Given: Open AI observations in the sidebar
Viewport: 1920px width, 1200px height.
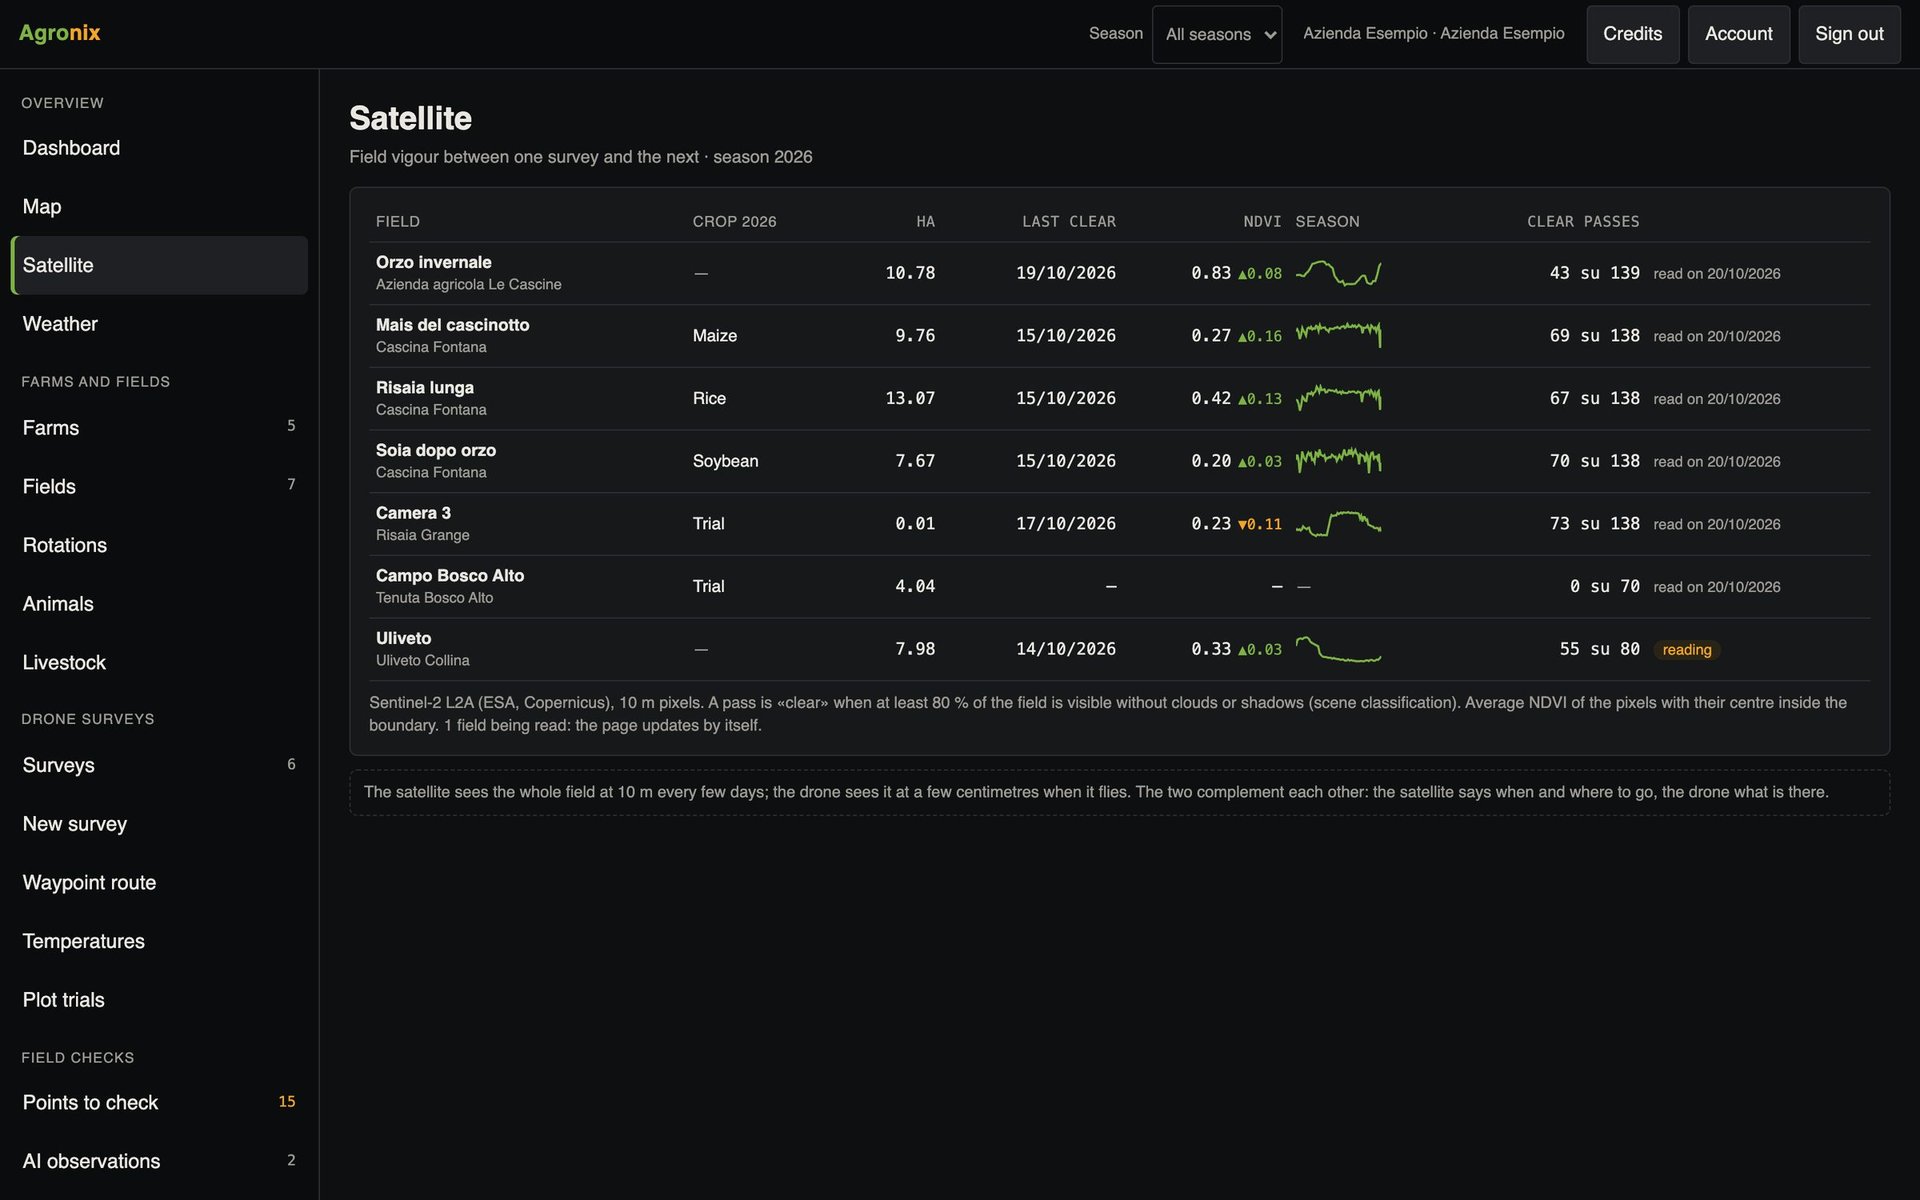Looking at the screenshot, I should click(159, 1162).
